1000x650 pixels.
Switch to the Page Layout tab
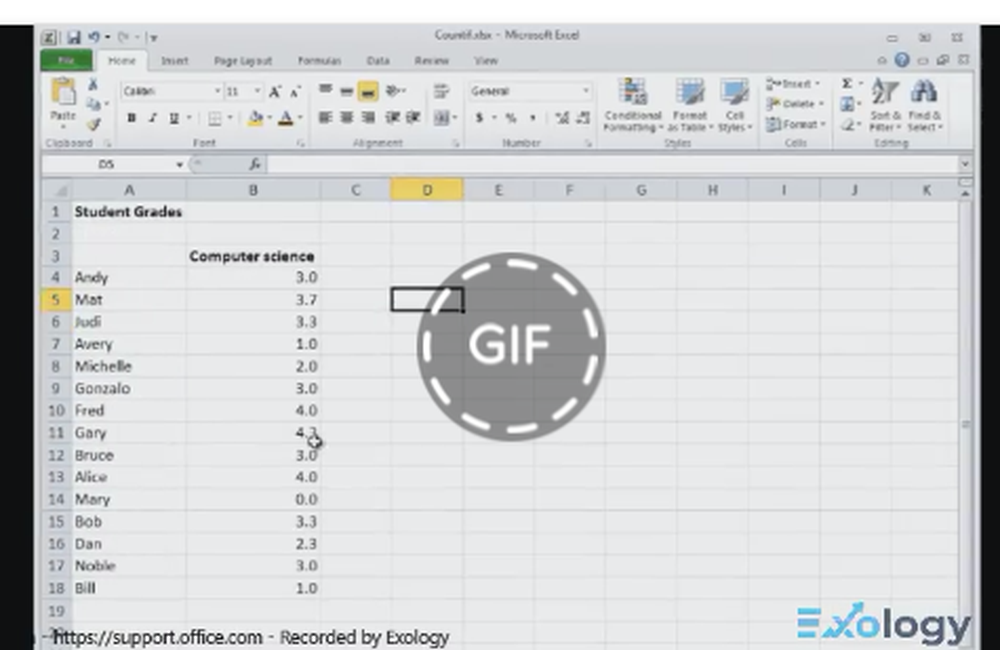coord(242,61)
